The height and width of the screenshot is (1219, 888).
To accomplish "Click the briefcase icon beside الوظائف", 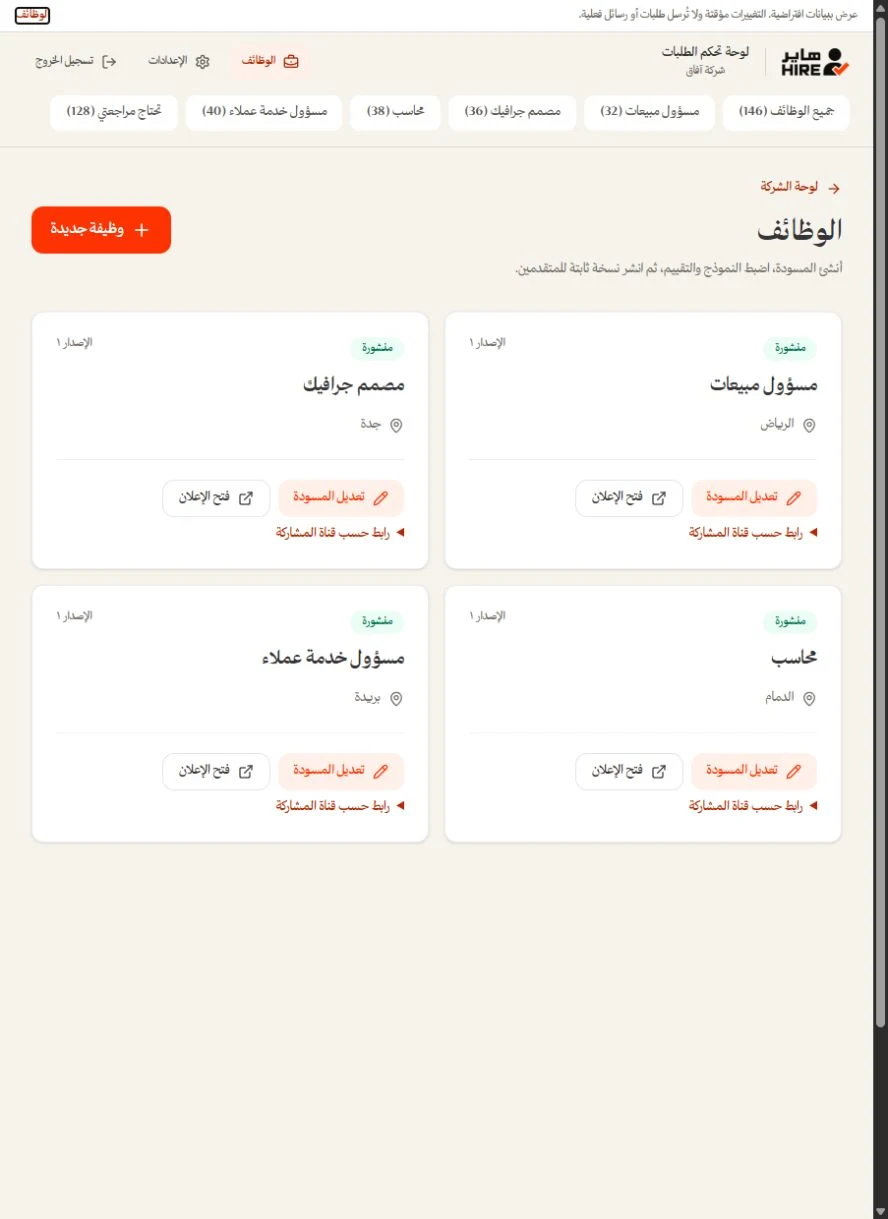I will pyautogui.click(x=291, y=61).
